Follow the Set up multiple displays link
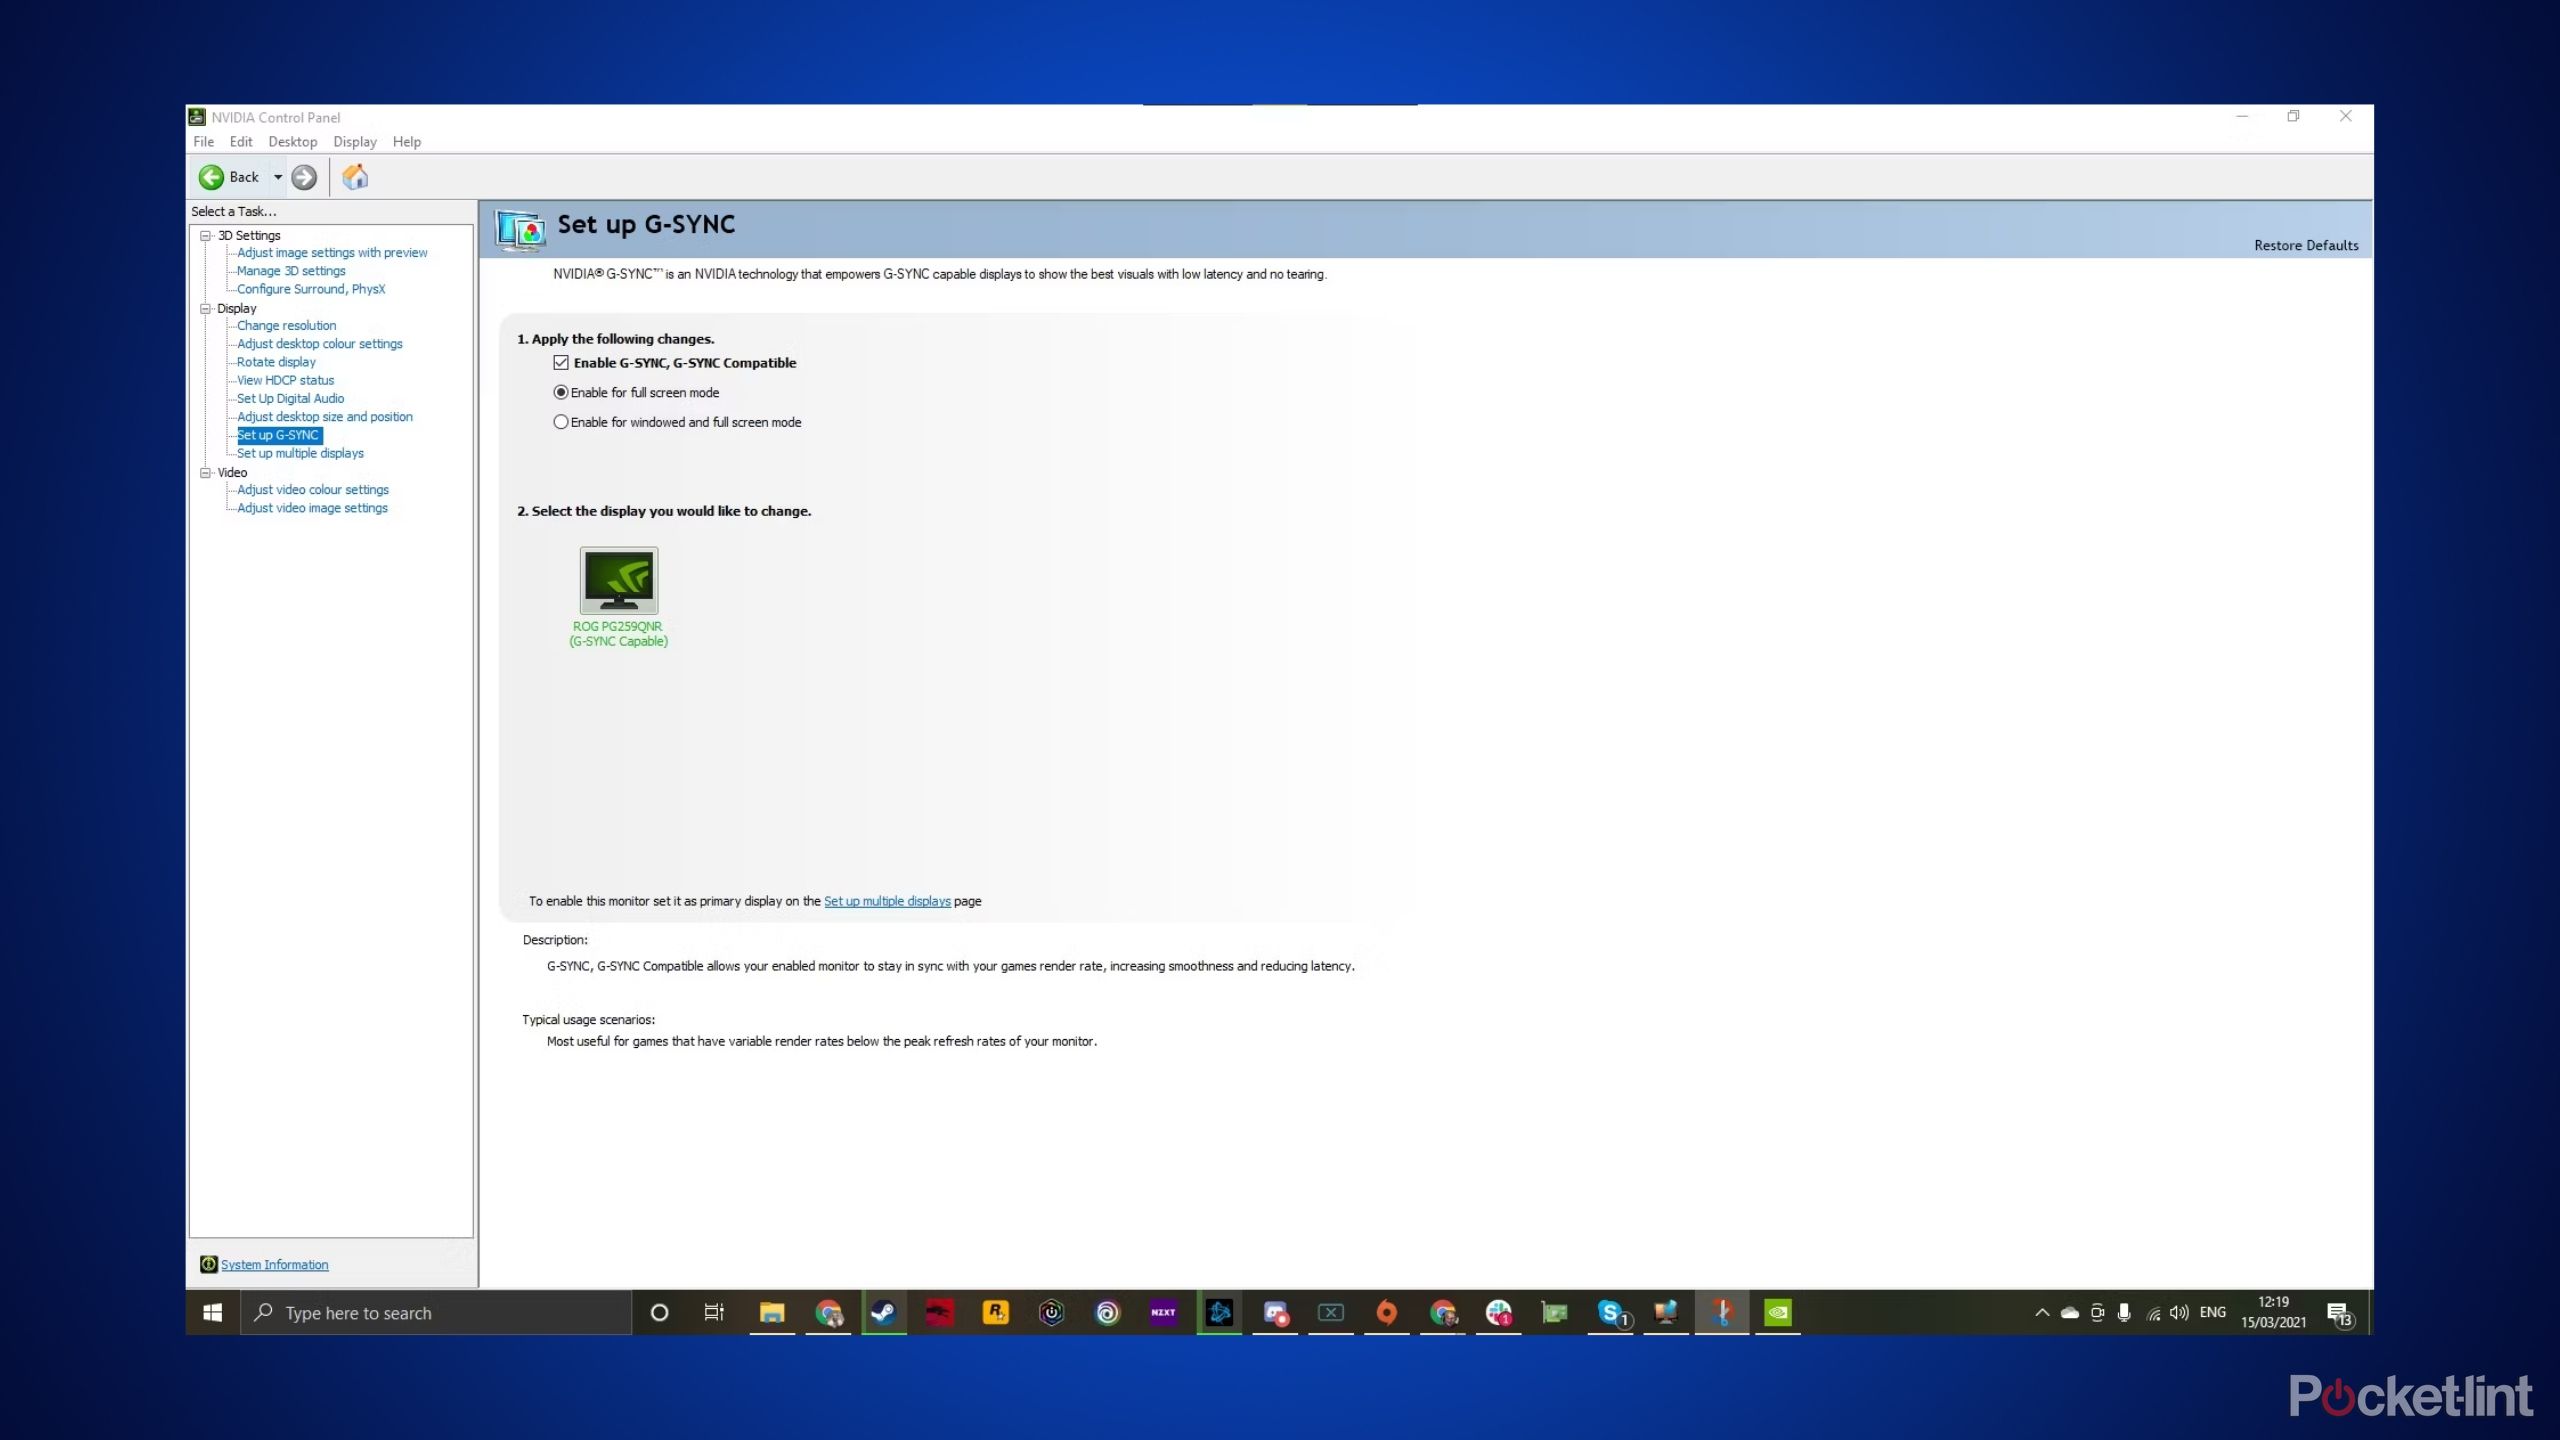This screenshot has height=1440, width=2560. [x=887, y=902]
